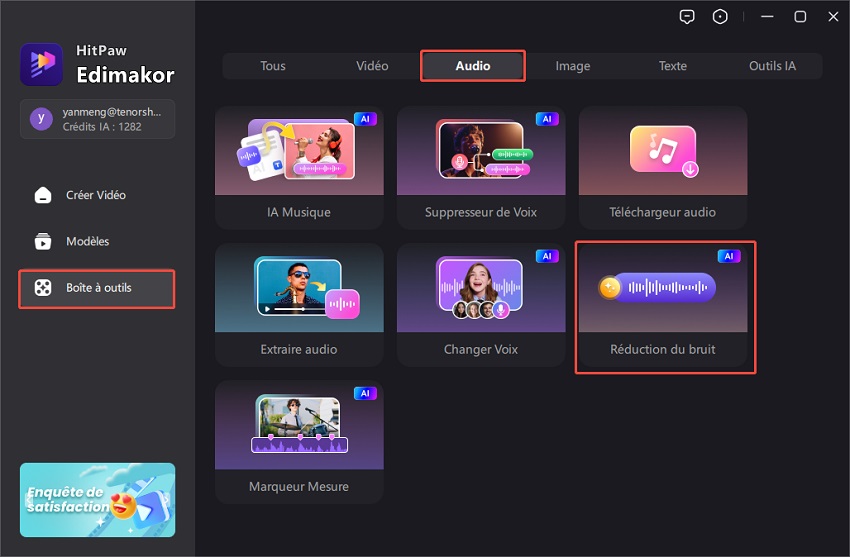The height and width of the screenshot is (557, 850).
Task: Switch to the Vidéo tab
Action: pos(372,66)
